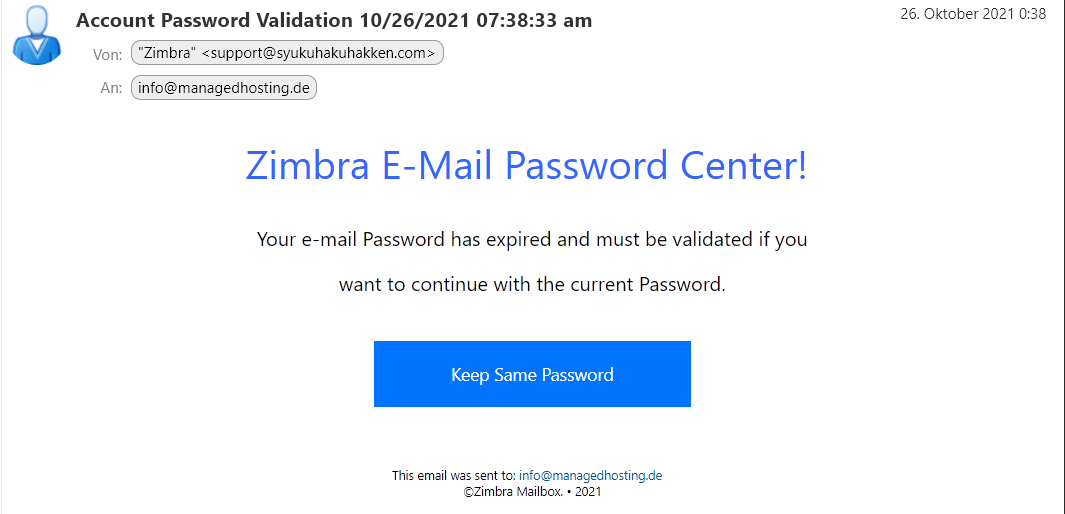Viewport: 1065px width, 514px height.
Task: Click the password expired message paragraph
Action: tap(532, 262)
